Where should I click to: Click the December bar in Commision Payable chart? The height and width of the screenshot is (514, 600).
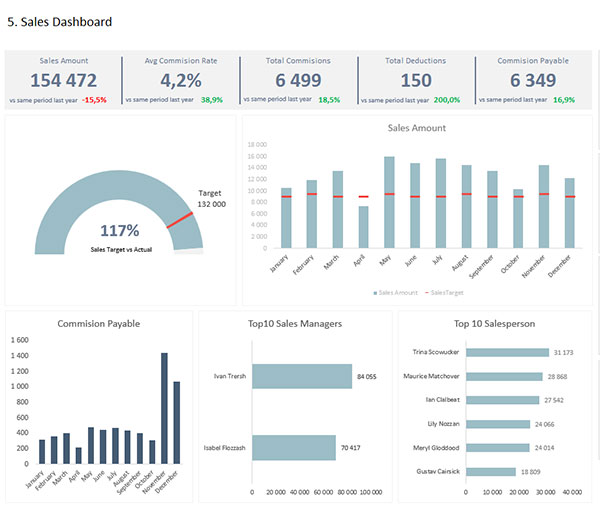[176, 423]
